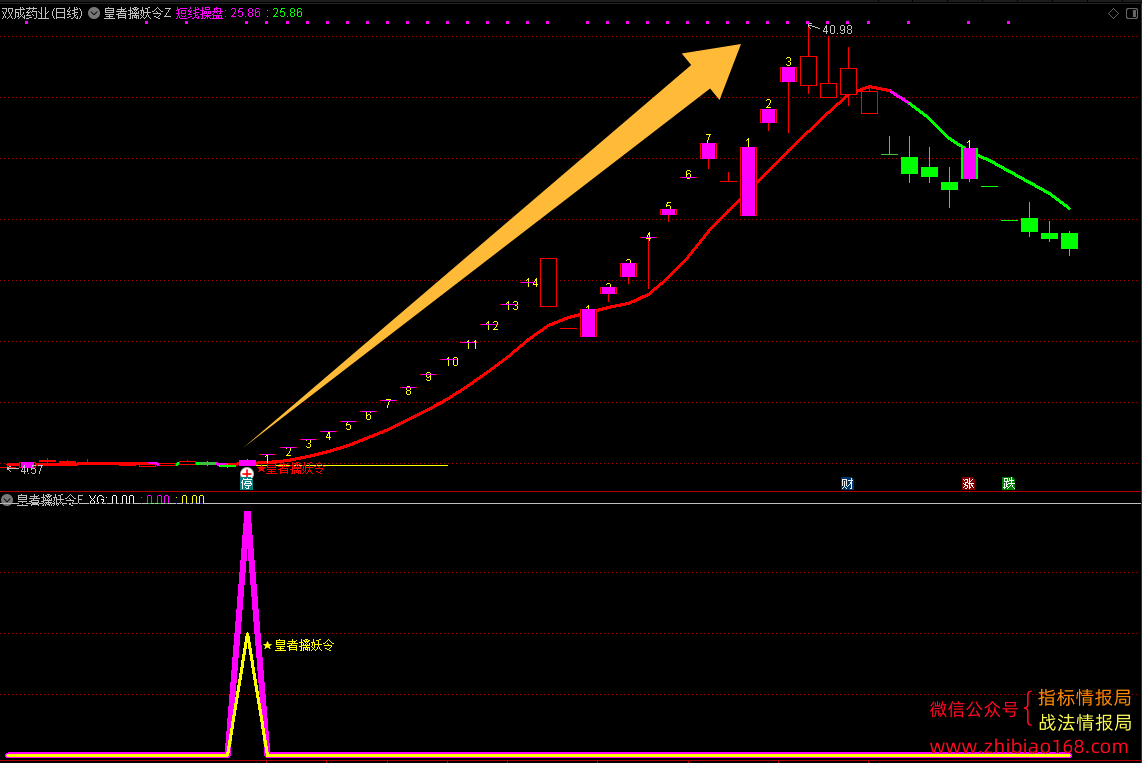Screen dimensions: 1142x763
Task: Click the diamond icon at top right
Action: click(1113, 13)
